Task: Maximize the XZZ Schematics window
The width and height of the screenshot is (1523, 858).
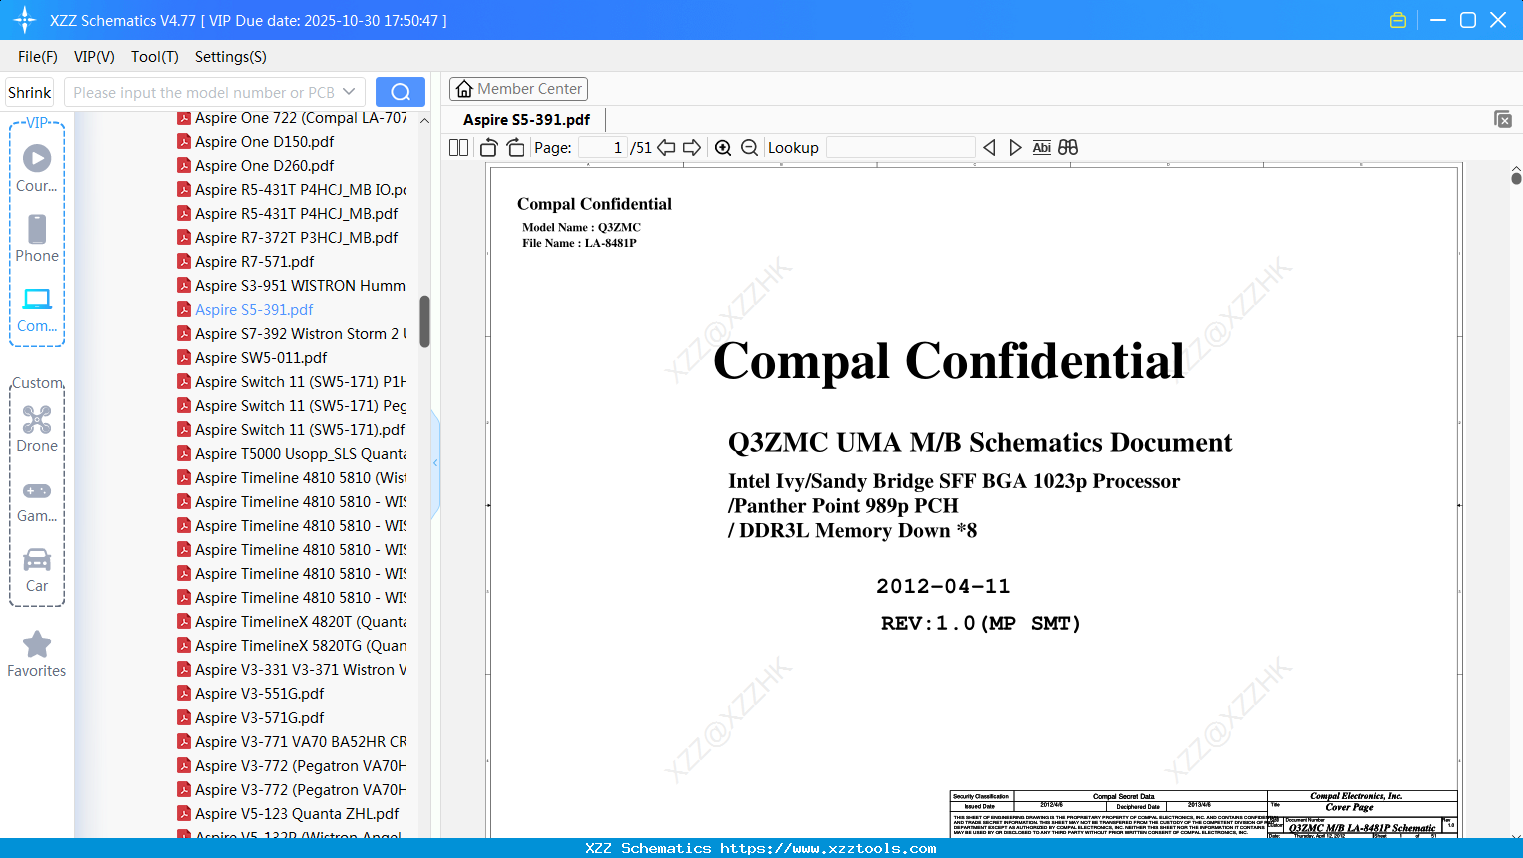Action: point(1468,20)
